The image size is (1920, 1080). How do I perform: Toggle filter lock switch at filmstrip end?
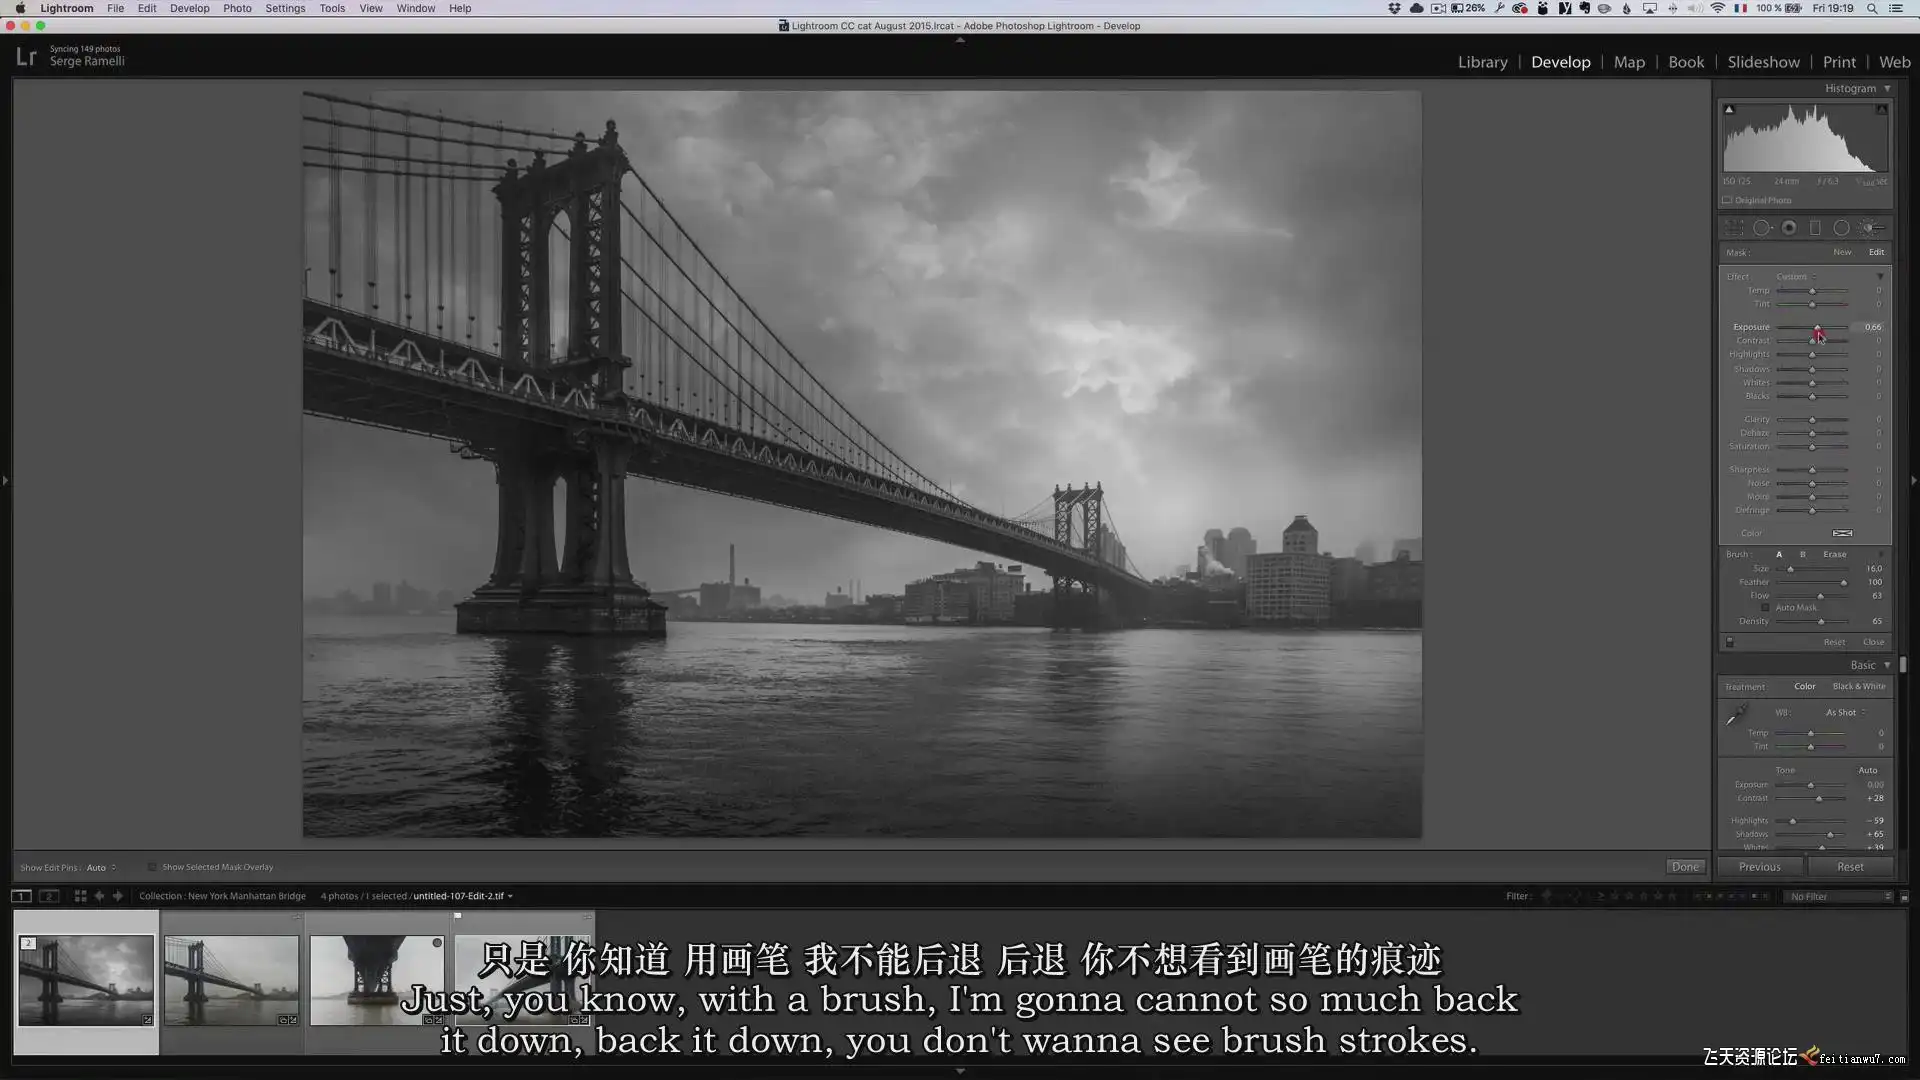1904,897
